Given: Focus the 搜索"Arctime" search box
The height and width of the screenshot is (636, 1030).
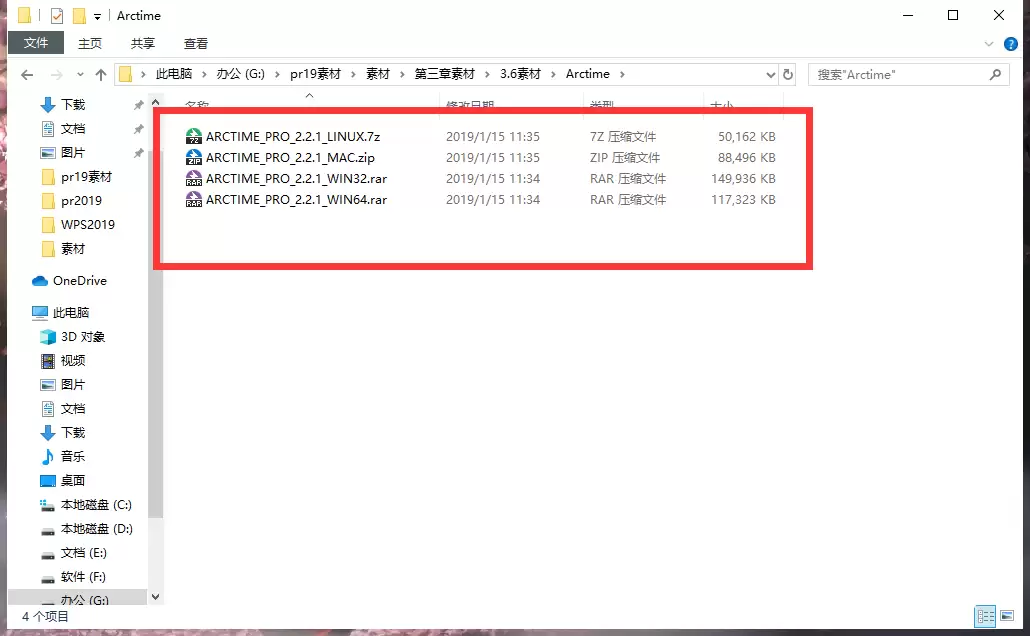Looking at the screenshot, I should click(x=909, y=75).
